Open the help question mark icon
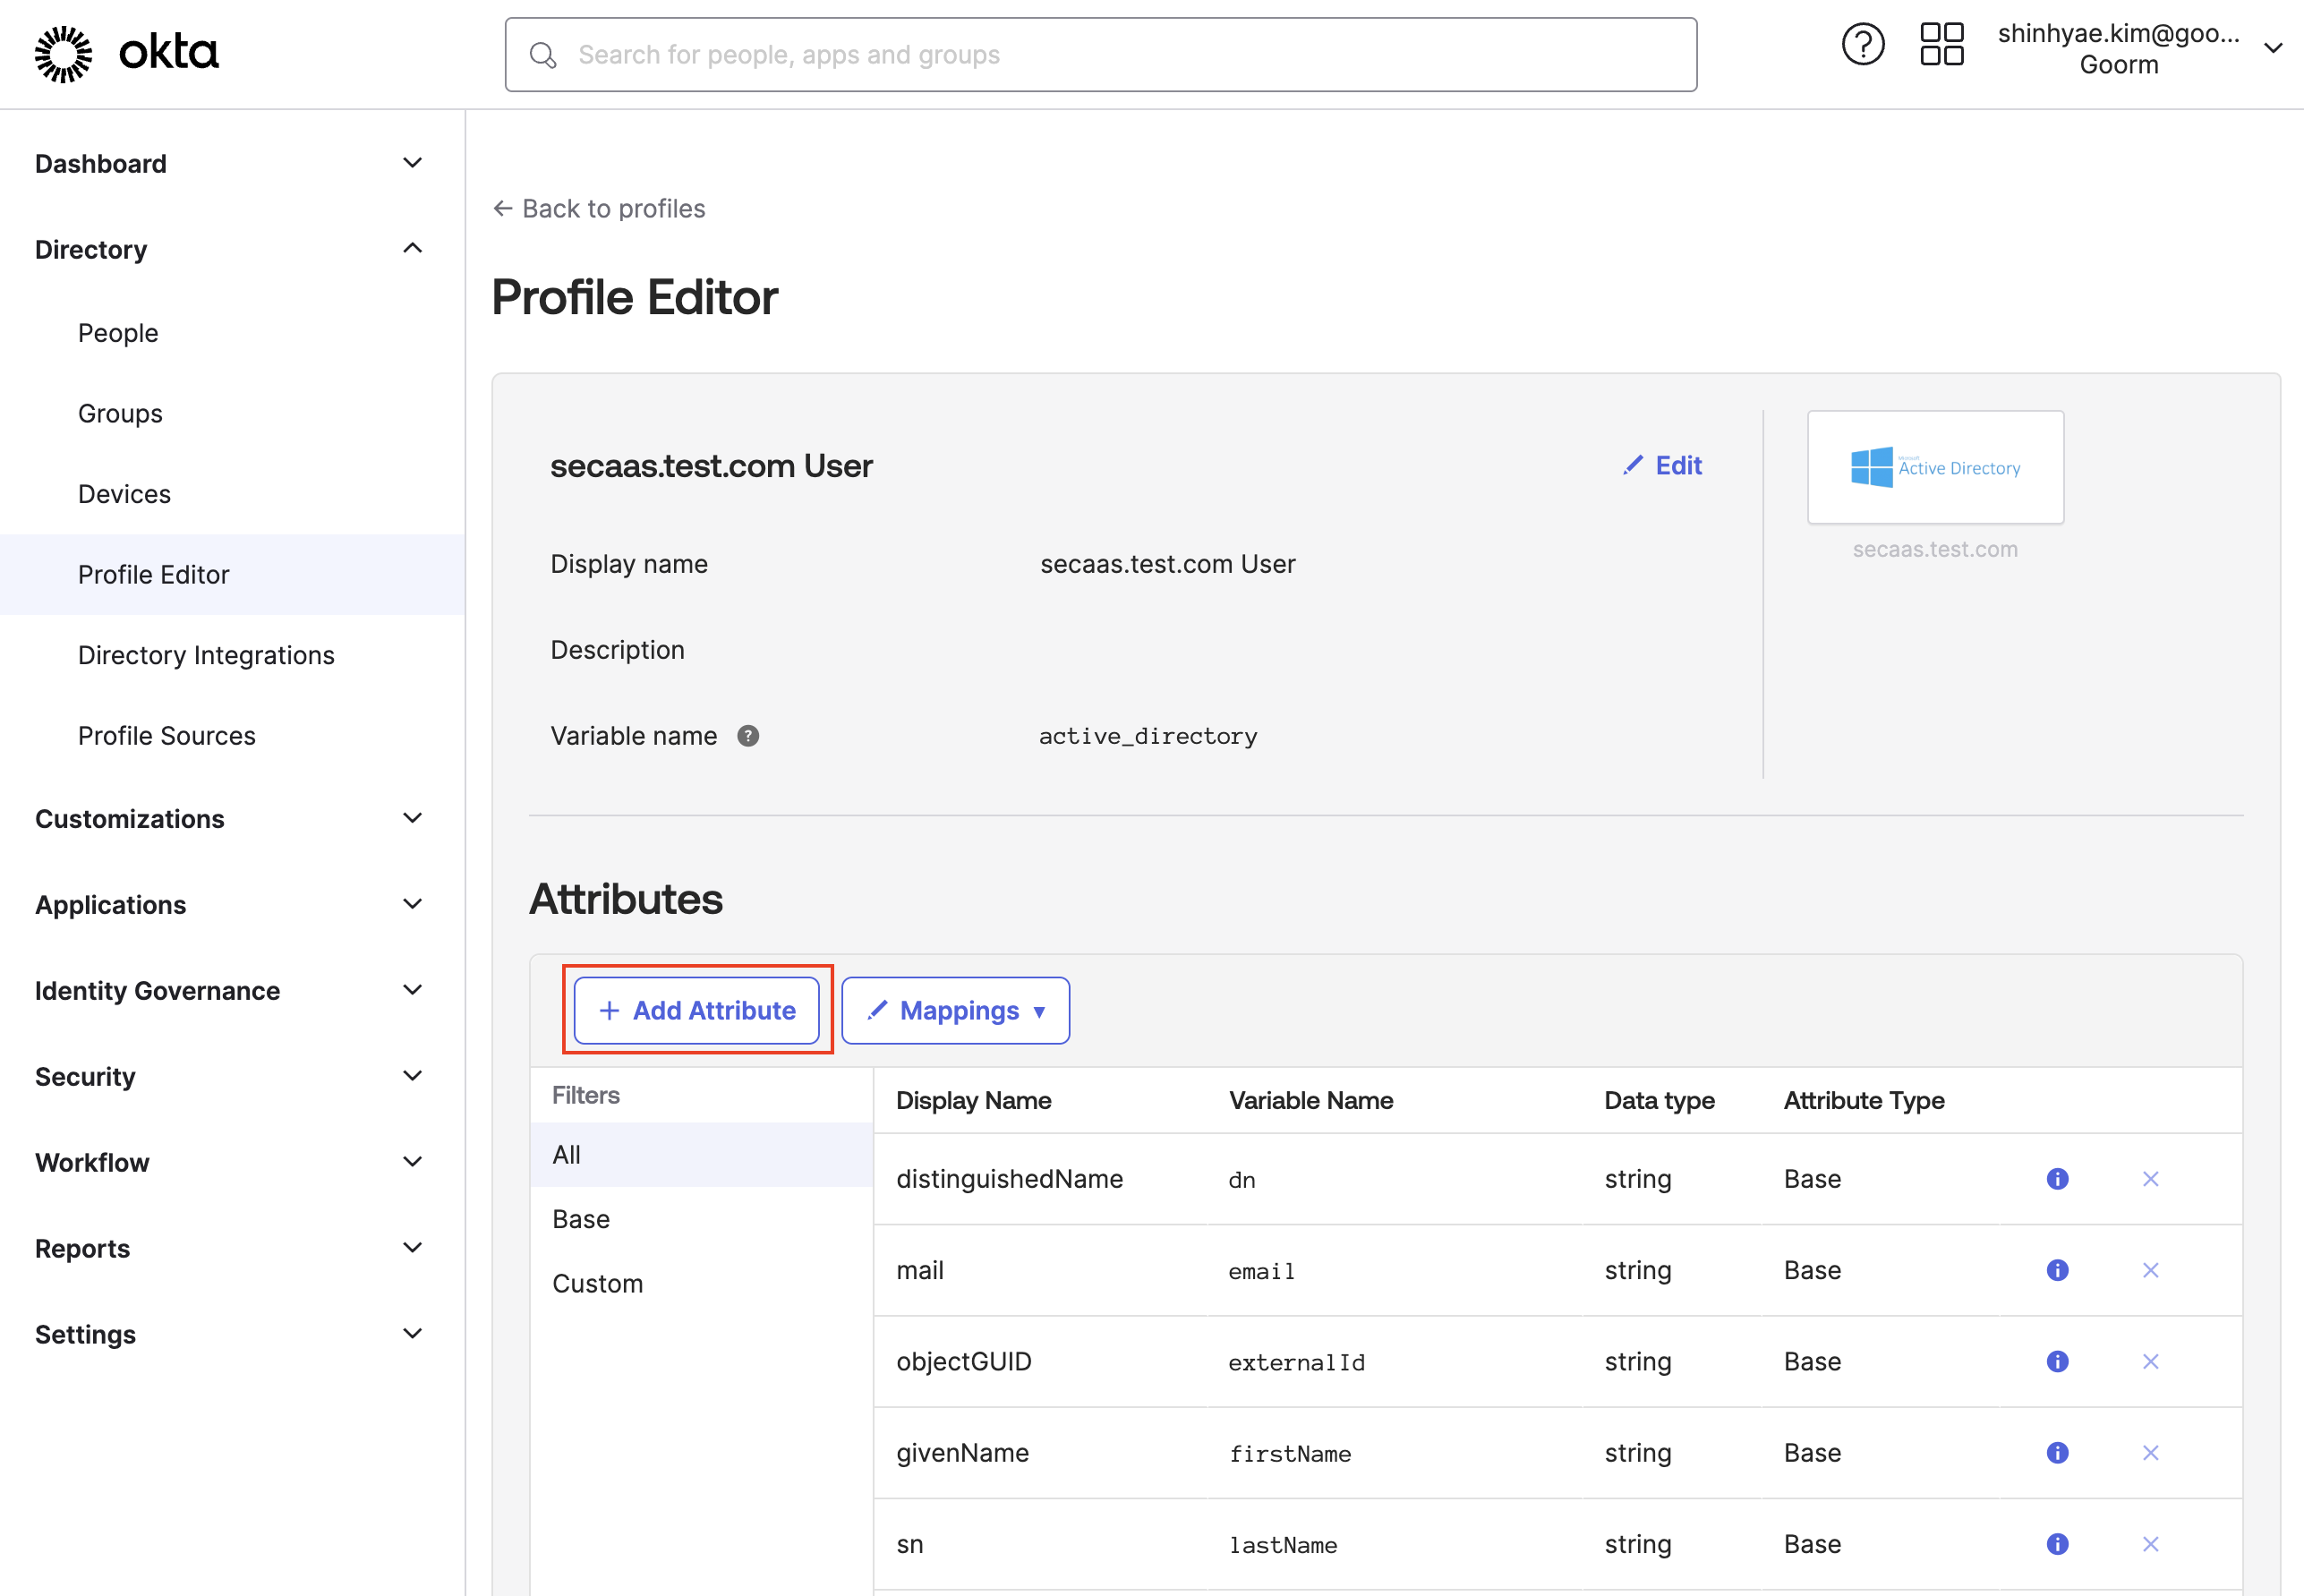 [x=1862, y=45]
